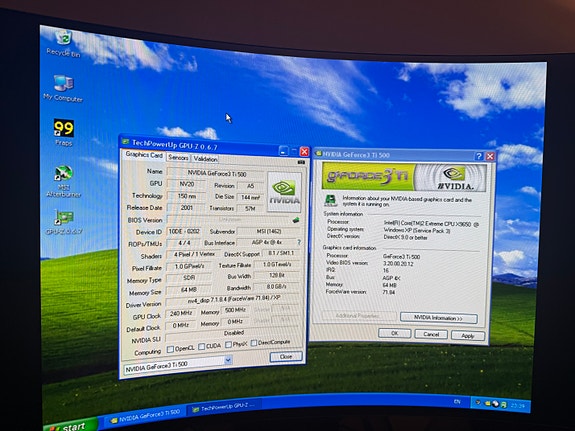Click OK in GeForce3 Ti 500 dialog
Screen dimensions: 575x431
tap(394, 333)
